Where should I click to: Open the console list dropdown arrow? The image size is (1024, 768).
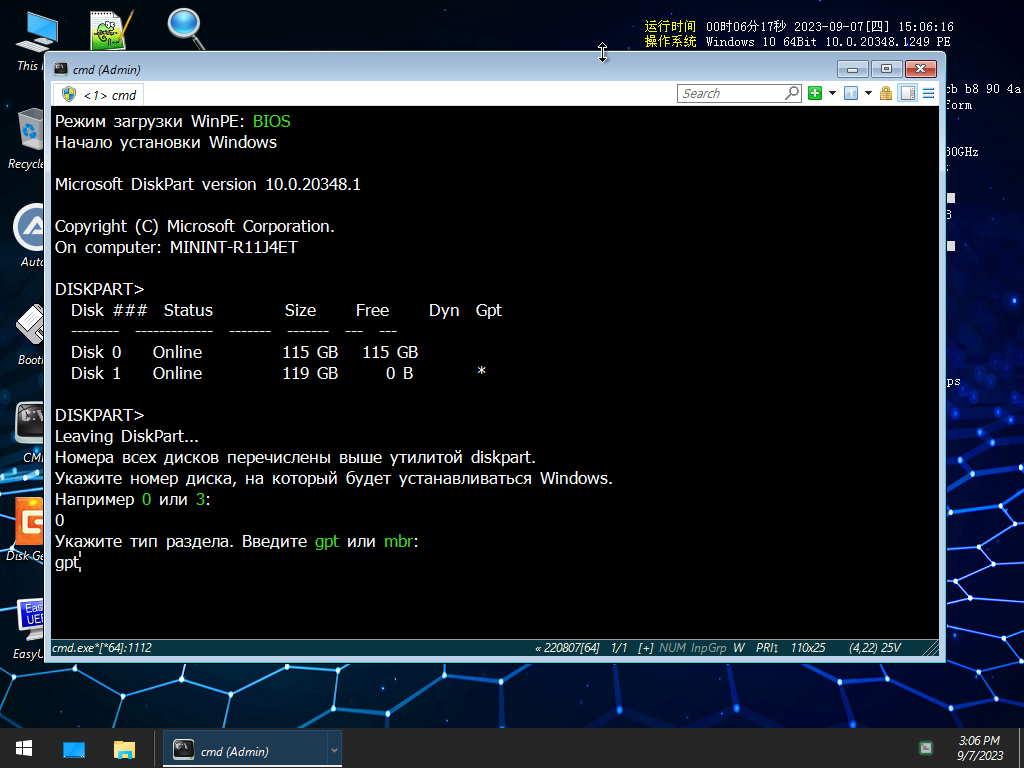(868, 93)
